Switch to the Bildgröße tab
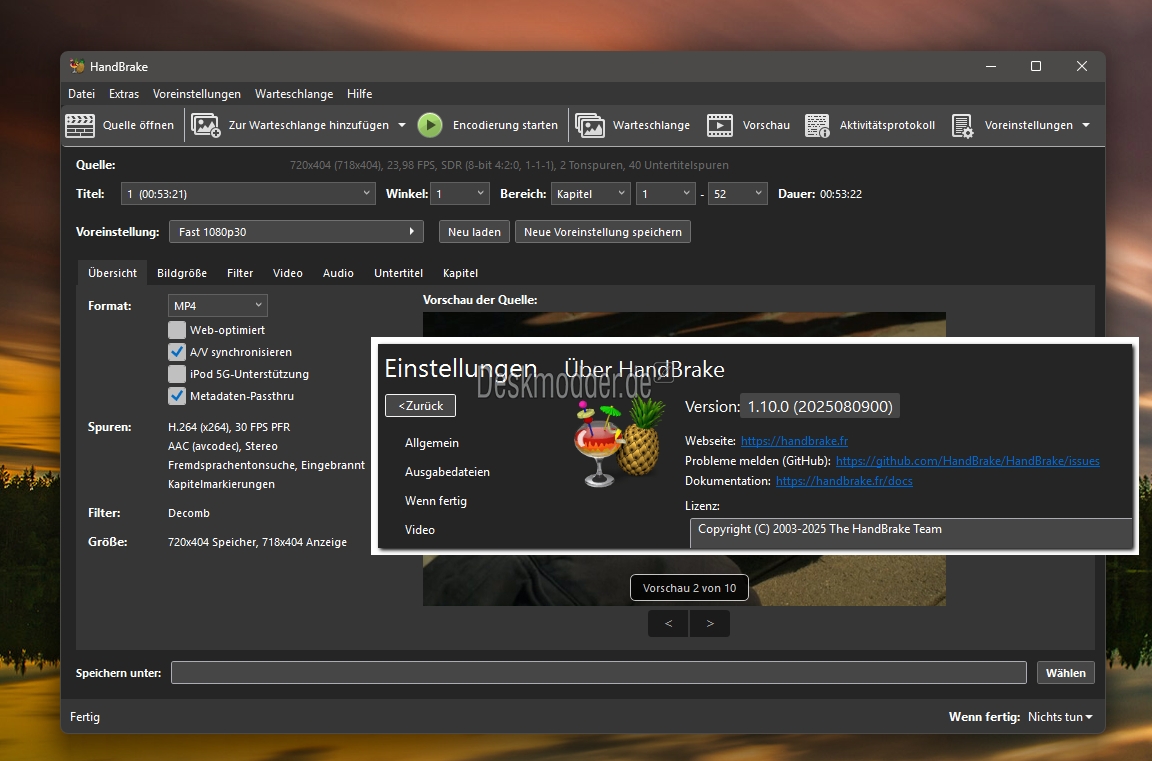This screenshot has height=761, width=1152. [x=181, y=273]
